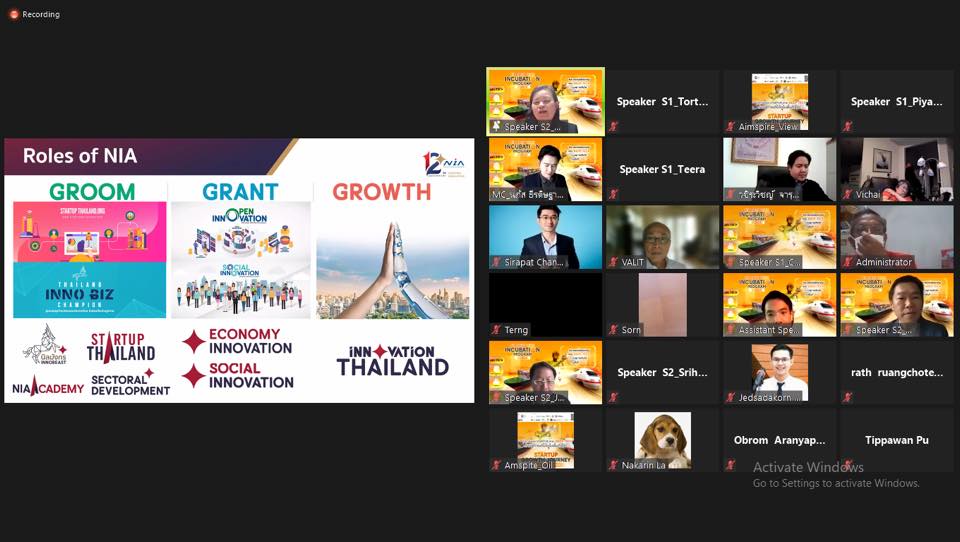The height and width of the screenshot is (542, 960).
Task: Select Sirapat Chan's video tile
Action: pos(546,237)
